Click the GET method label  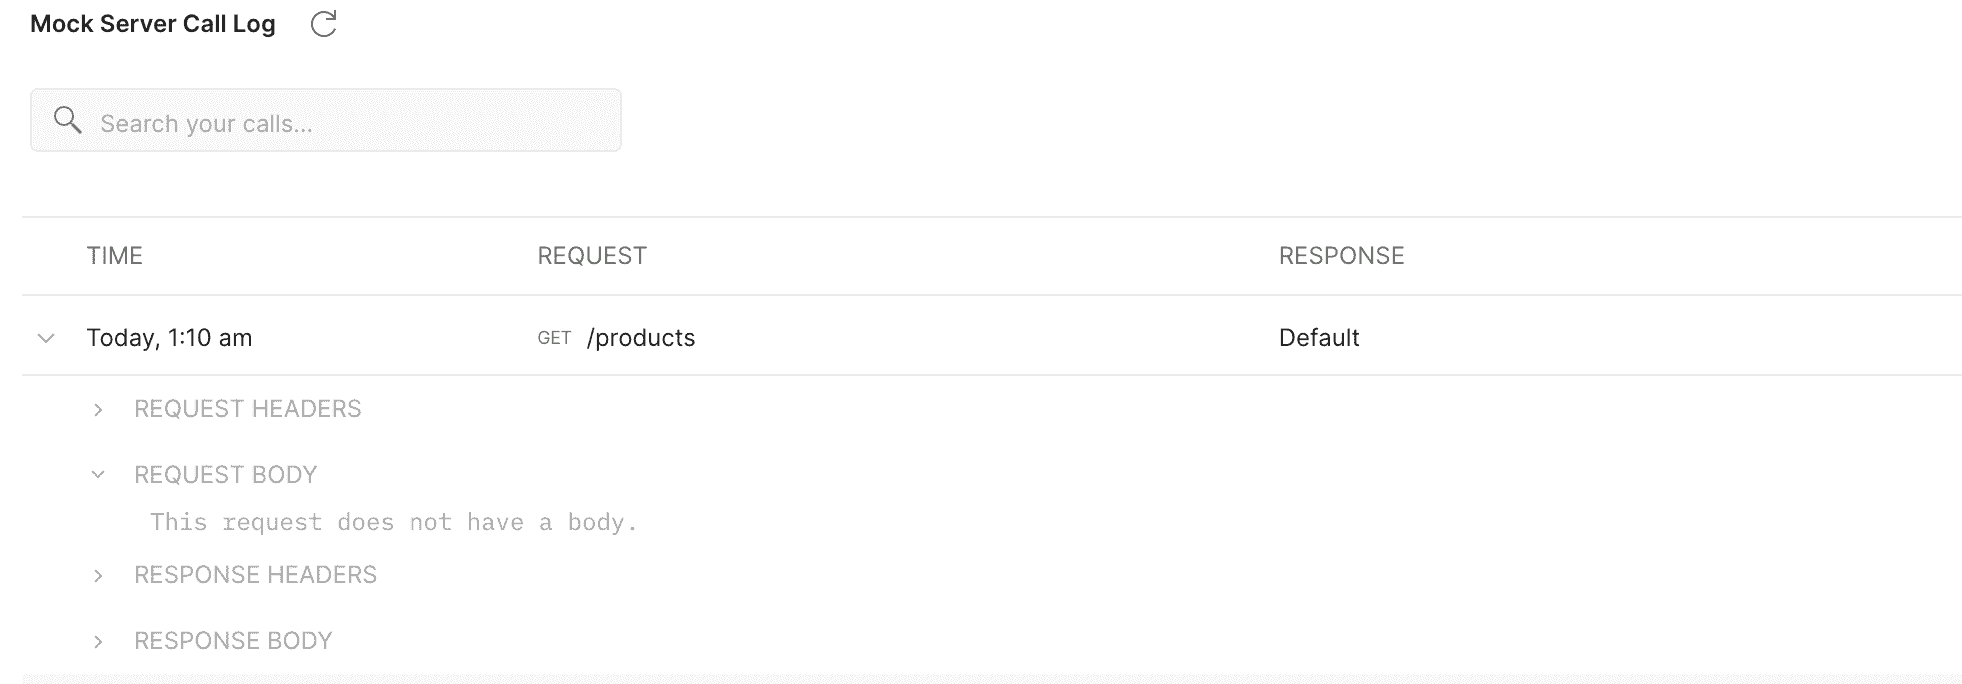coord(554,338)
